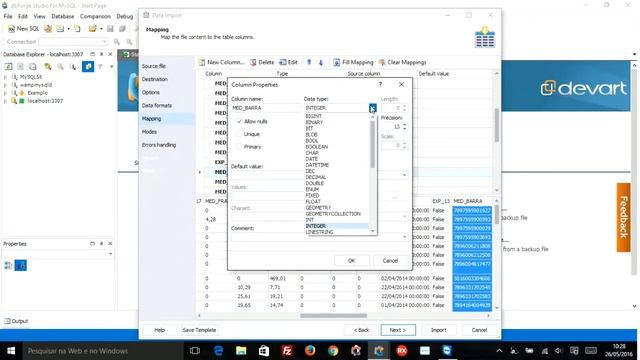This screenshot has width=640, height=360.
Task: Select DATETIME from the data type list
Action: [317, 165]
